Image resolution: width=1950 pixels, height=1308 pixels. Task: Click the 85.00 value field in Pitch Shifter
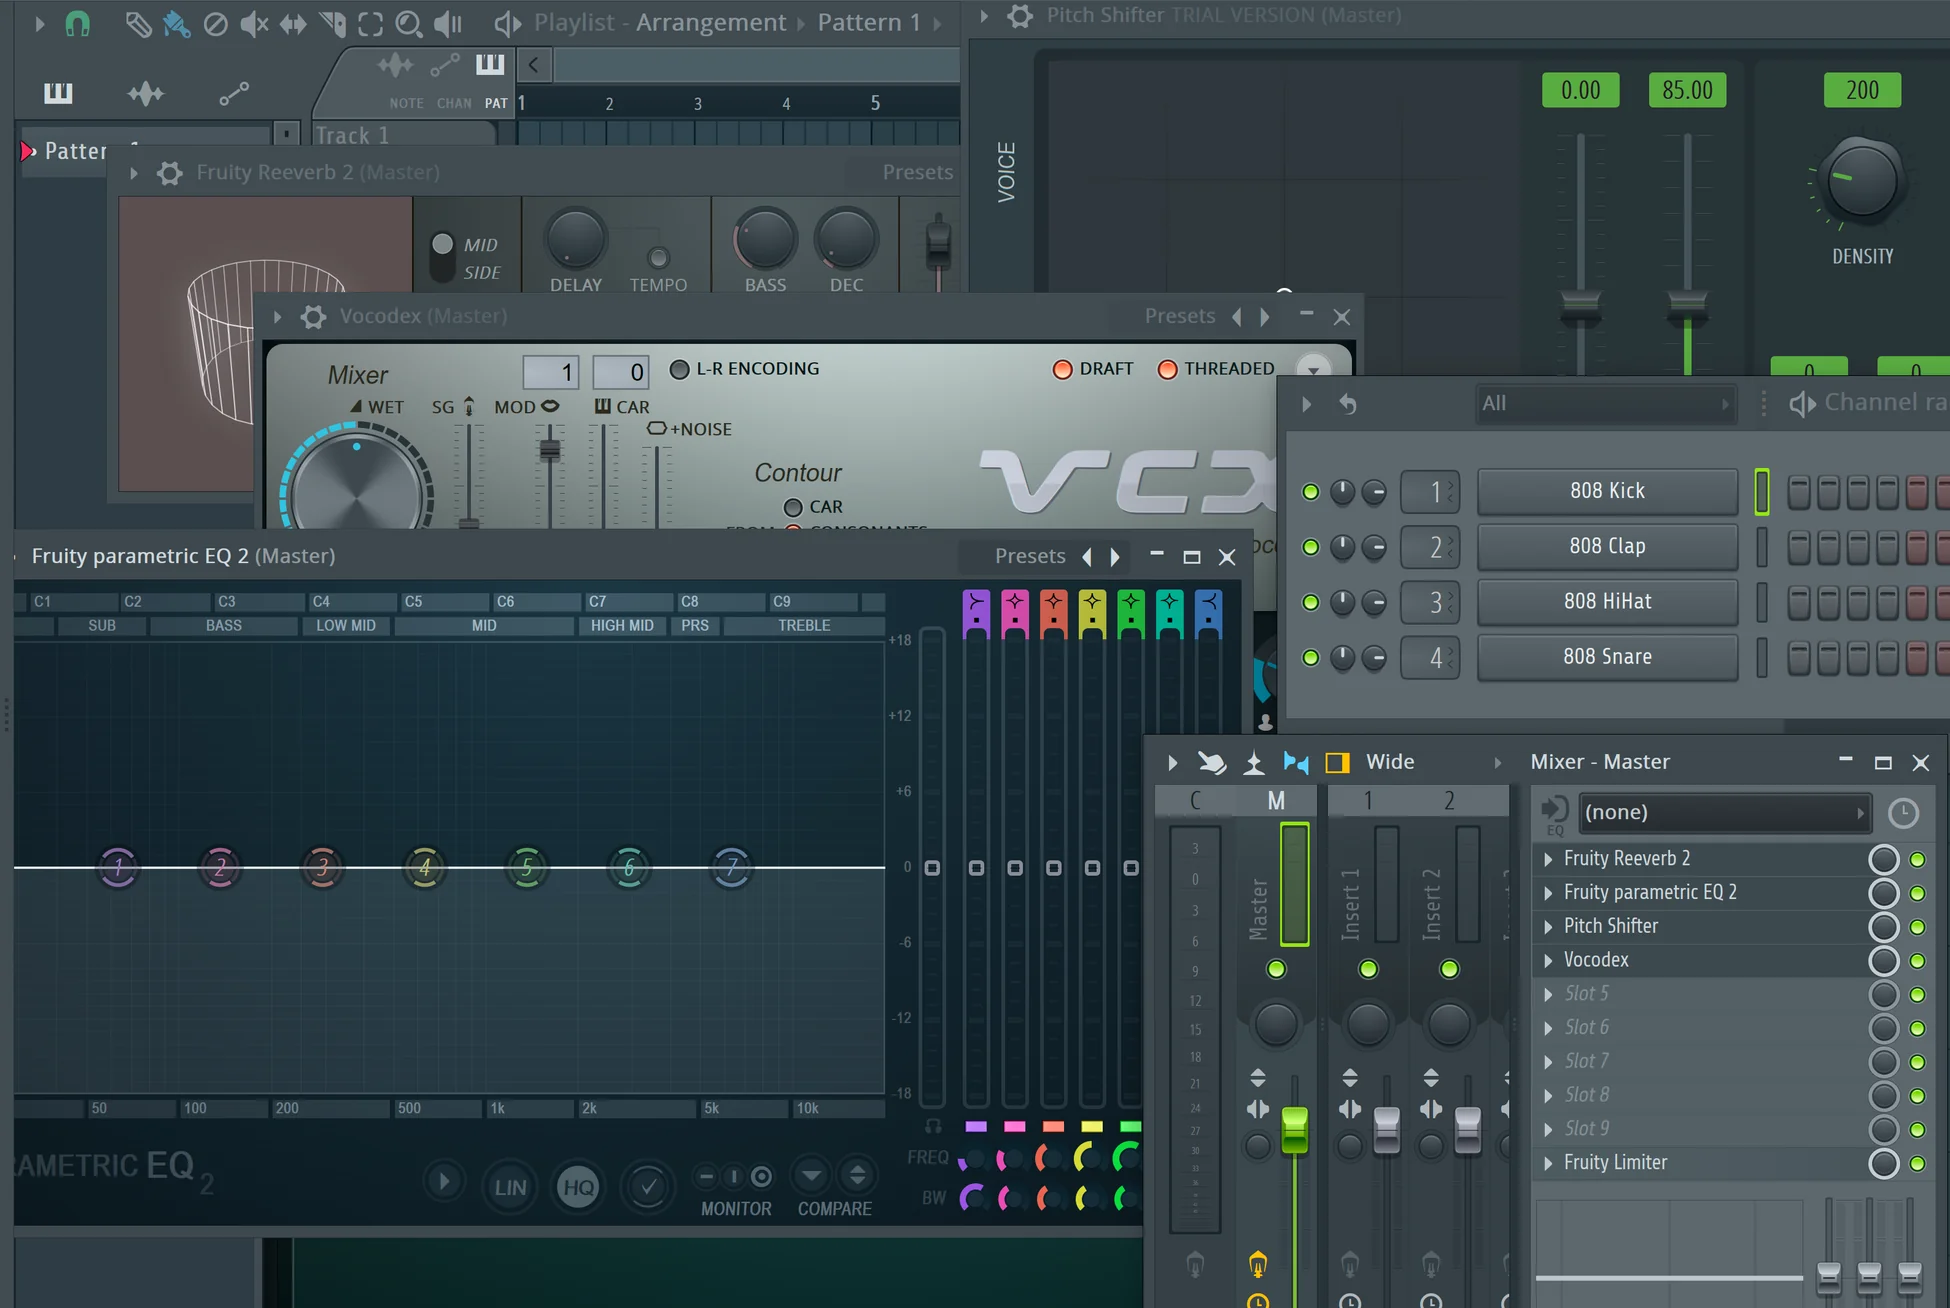1687,91
